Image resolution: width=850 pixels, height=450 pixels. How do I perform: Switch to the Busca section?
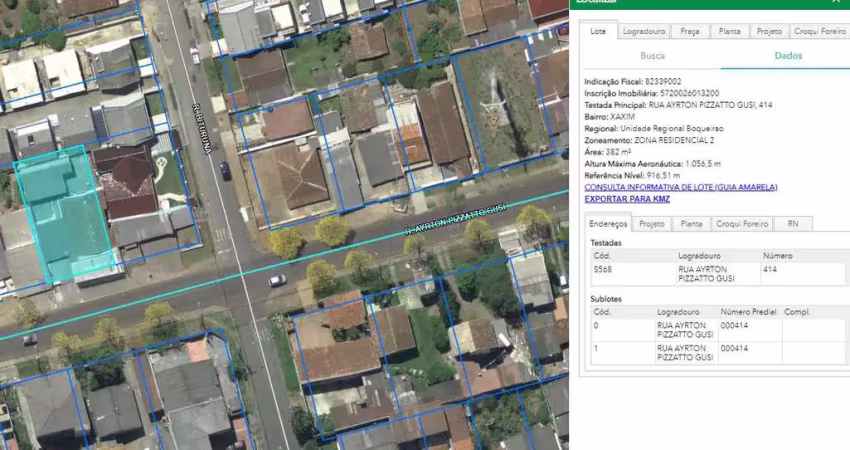point(652,56)
